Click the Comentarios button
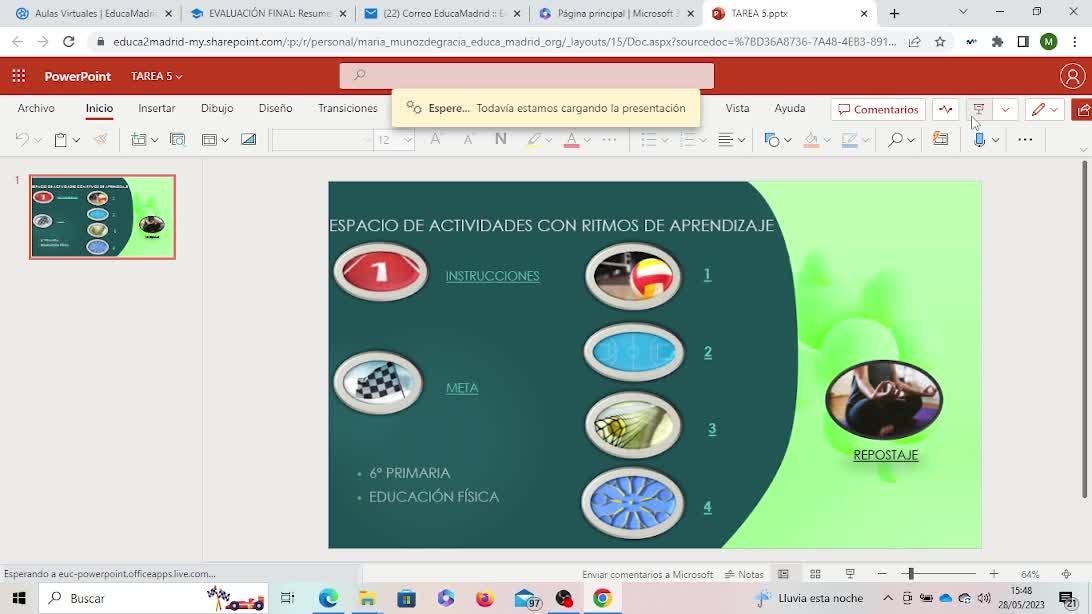The image size is (1092, 614). pyautogui.click(x=878, y=109)
